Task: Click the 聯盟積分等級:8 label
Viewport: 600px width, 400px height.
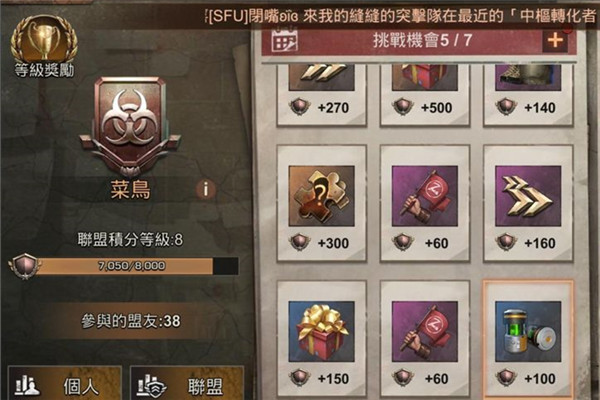Action: pos(130,240)
